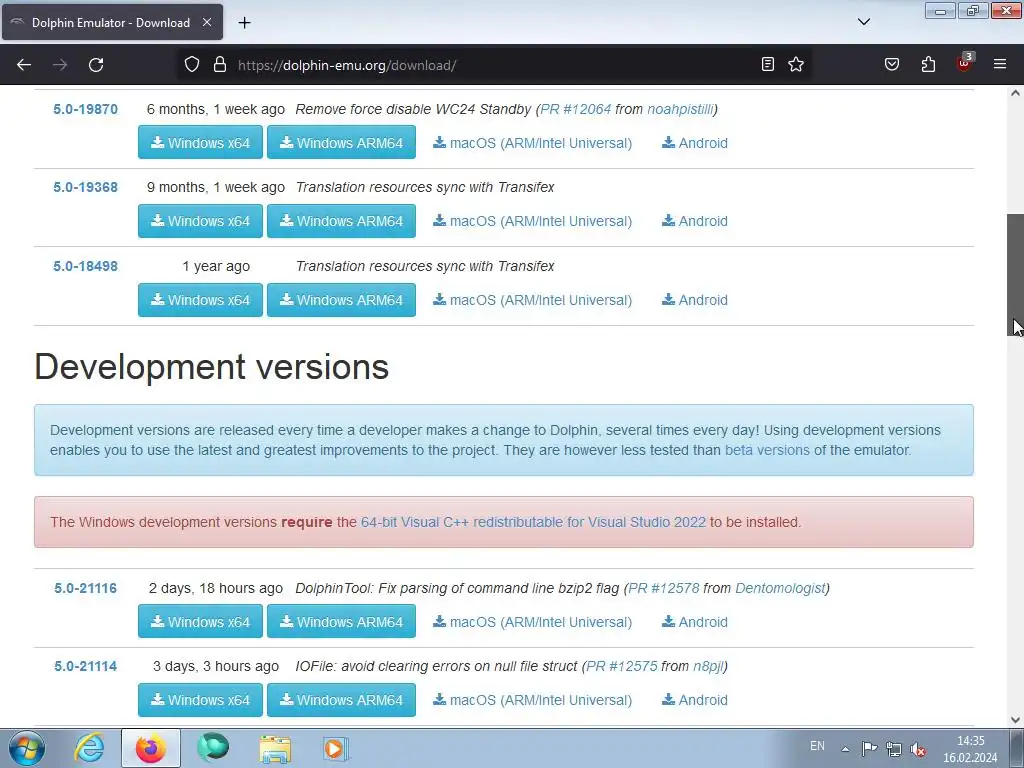The height and width of the screenshot is (768, 1024).
Task: Show hidden system tray icons
Action: pyautogui.click(x=845, y=748)
